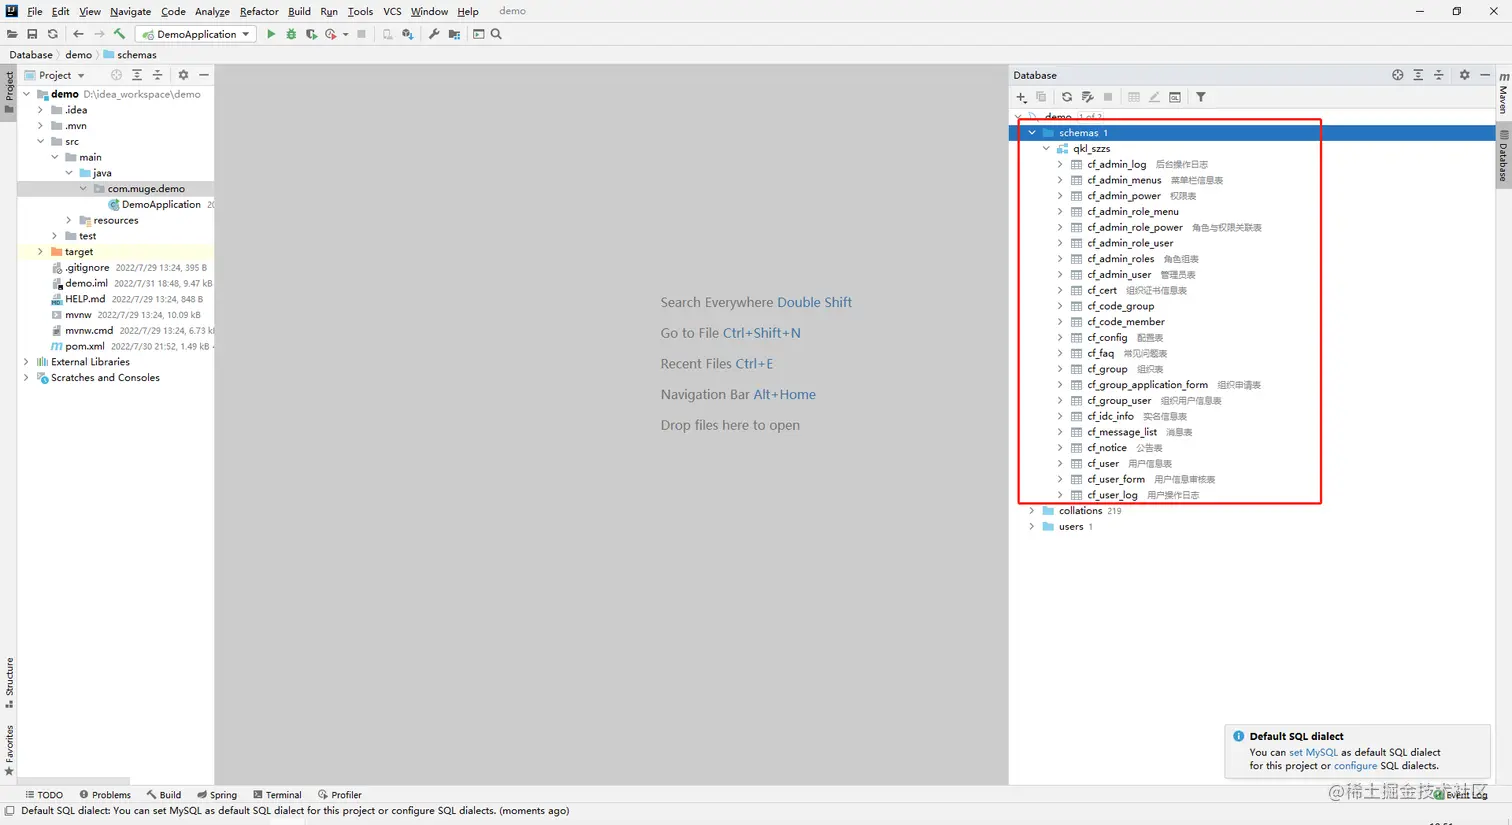Select DemoApplication class in Project tree

tap(161, 204)
